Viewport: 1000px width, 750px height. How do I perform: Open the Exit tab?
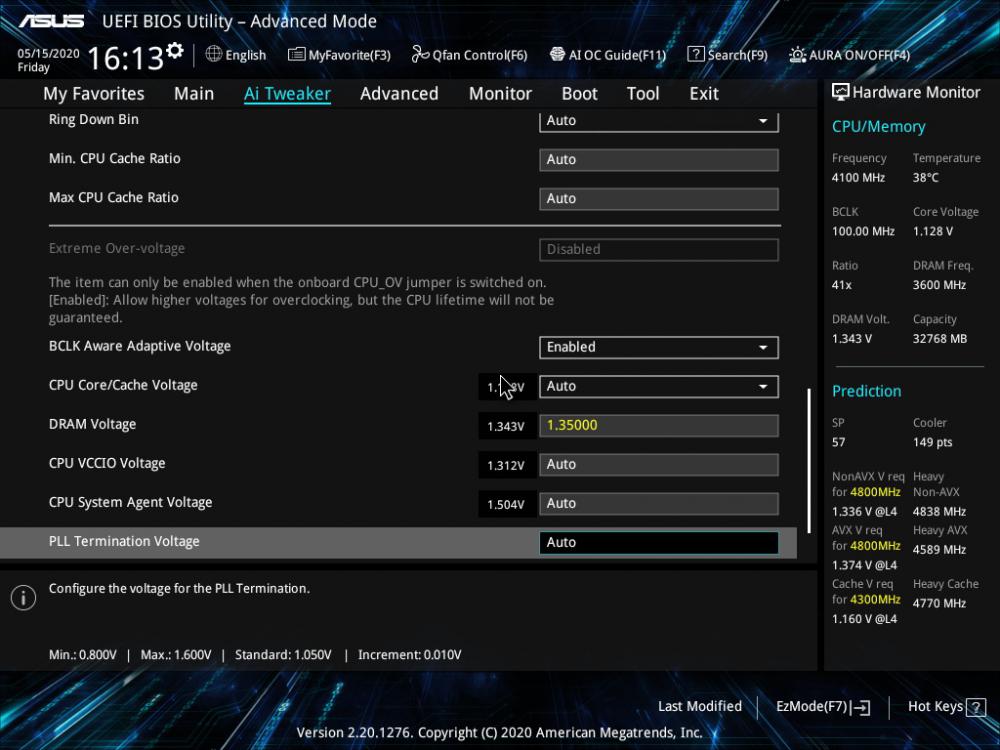click(704, 94)
